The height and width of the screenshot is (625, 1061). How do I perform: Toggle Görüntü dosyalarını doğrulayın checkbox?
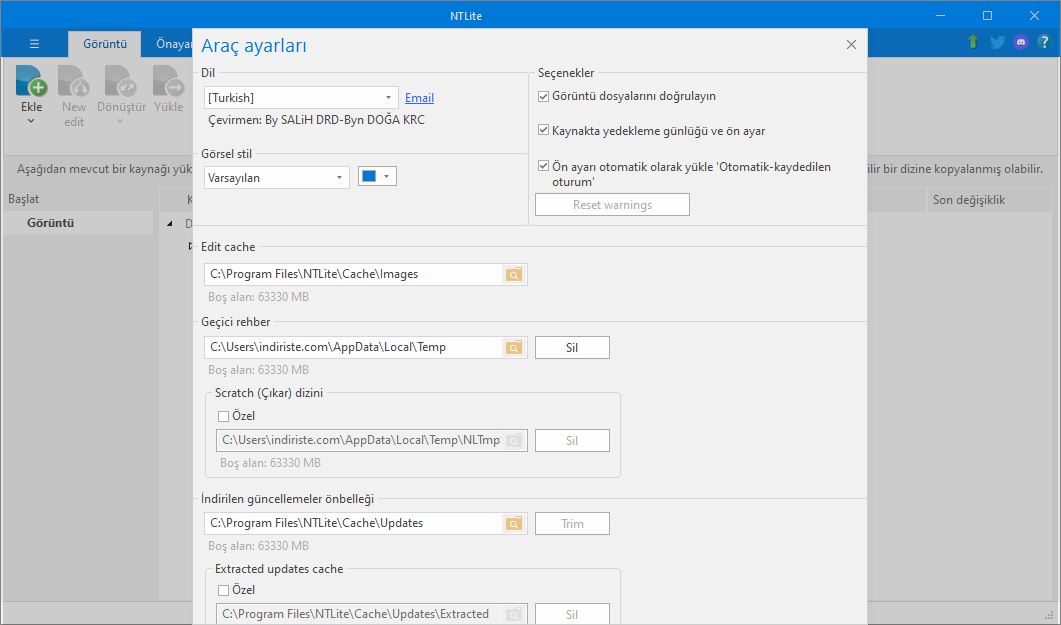[543, 97]
